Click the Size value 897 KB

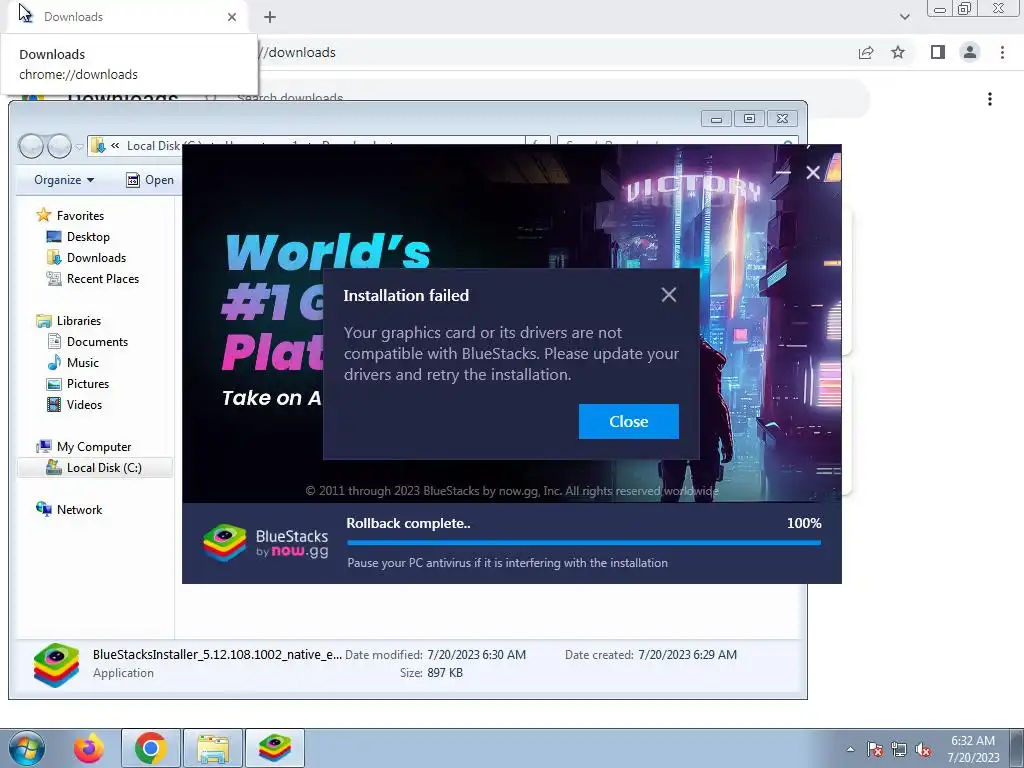pos(445,673)
